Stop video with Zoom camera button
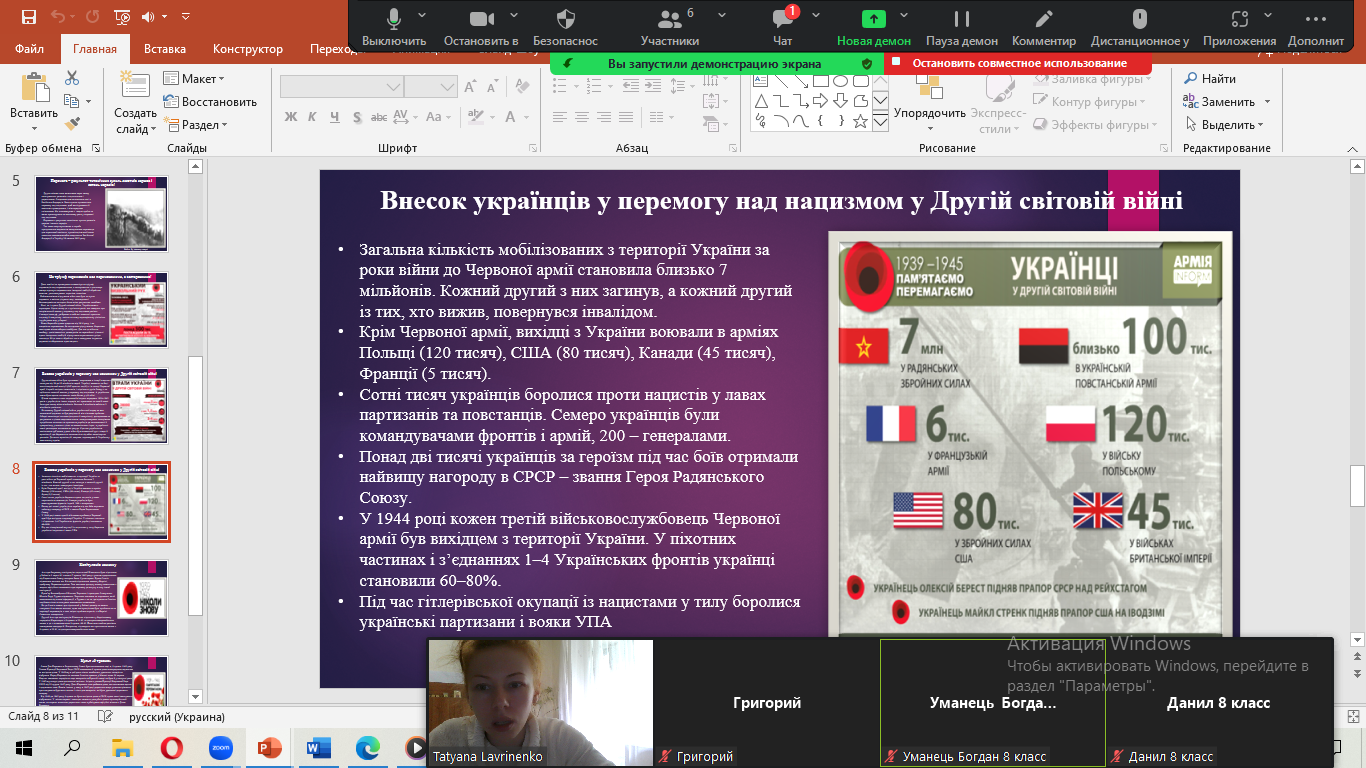This screenshot has width=1366, height=768. coord(482,26)
